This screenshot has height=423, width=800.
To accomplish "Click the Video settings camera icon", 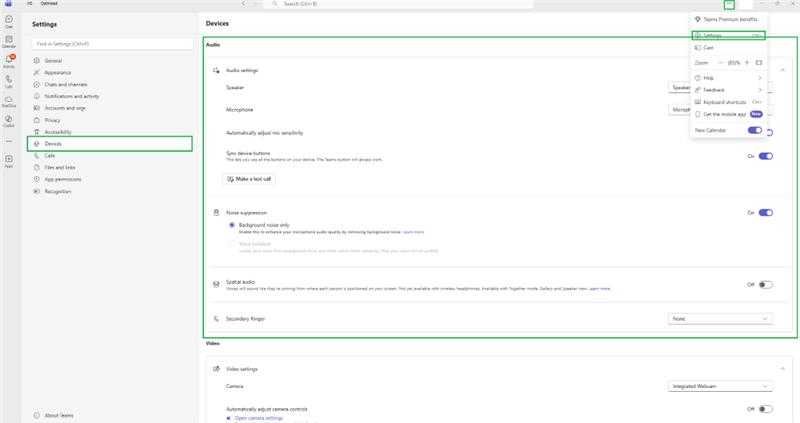I will point(216,368).
